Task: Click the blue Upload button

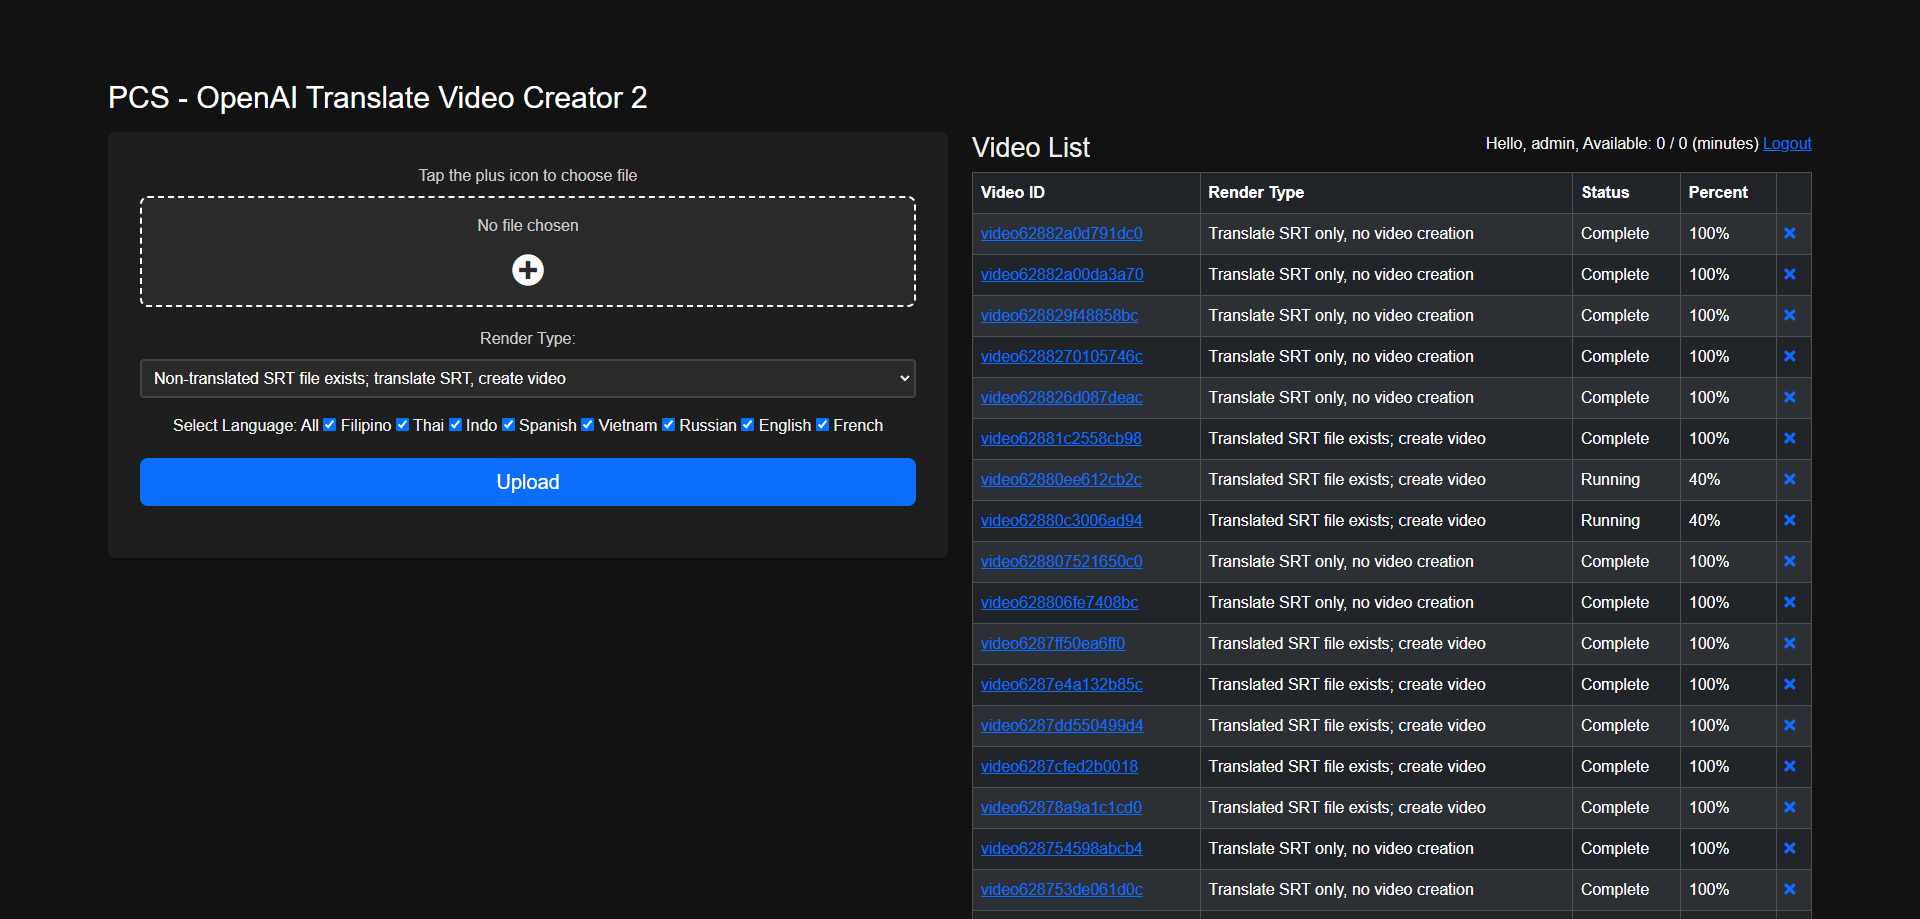Action: point(528,482)
